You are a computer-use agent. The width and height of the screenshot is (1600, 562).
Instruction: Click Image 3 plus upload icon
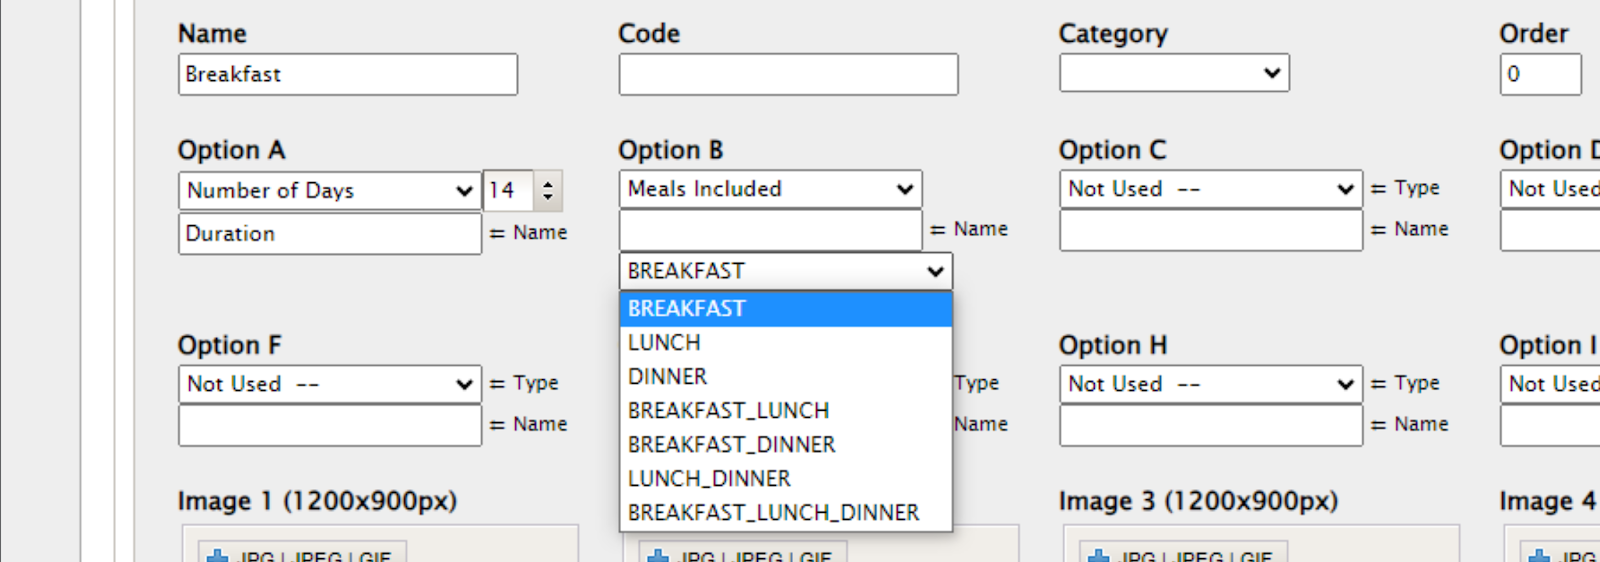coord(1098,555)
